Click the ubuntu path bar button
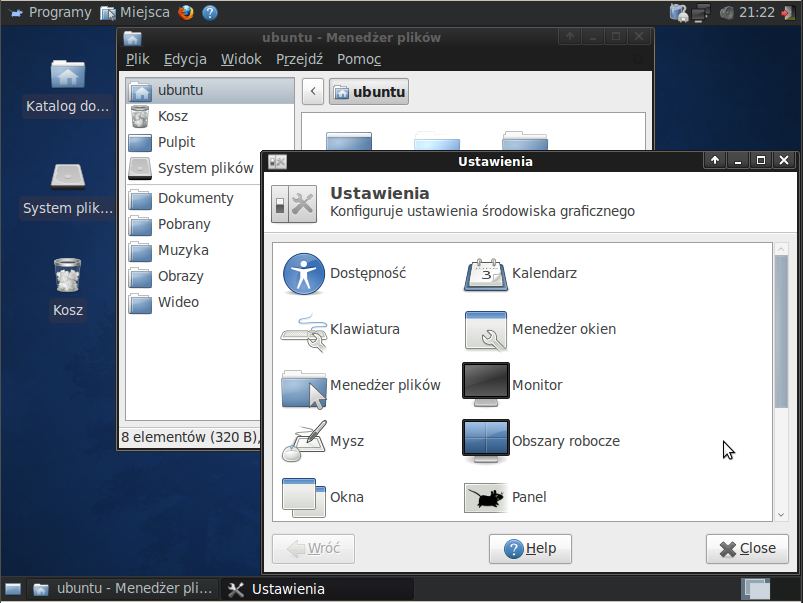This screenshot has height=603, width=803. [x=369, y=92]
